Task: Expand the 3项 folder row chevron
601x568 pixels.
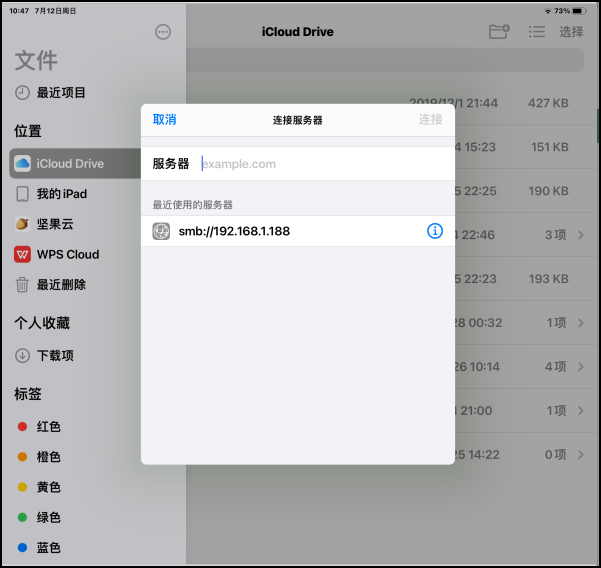Action: coord(580,235)
